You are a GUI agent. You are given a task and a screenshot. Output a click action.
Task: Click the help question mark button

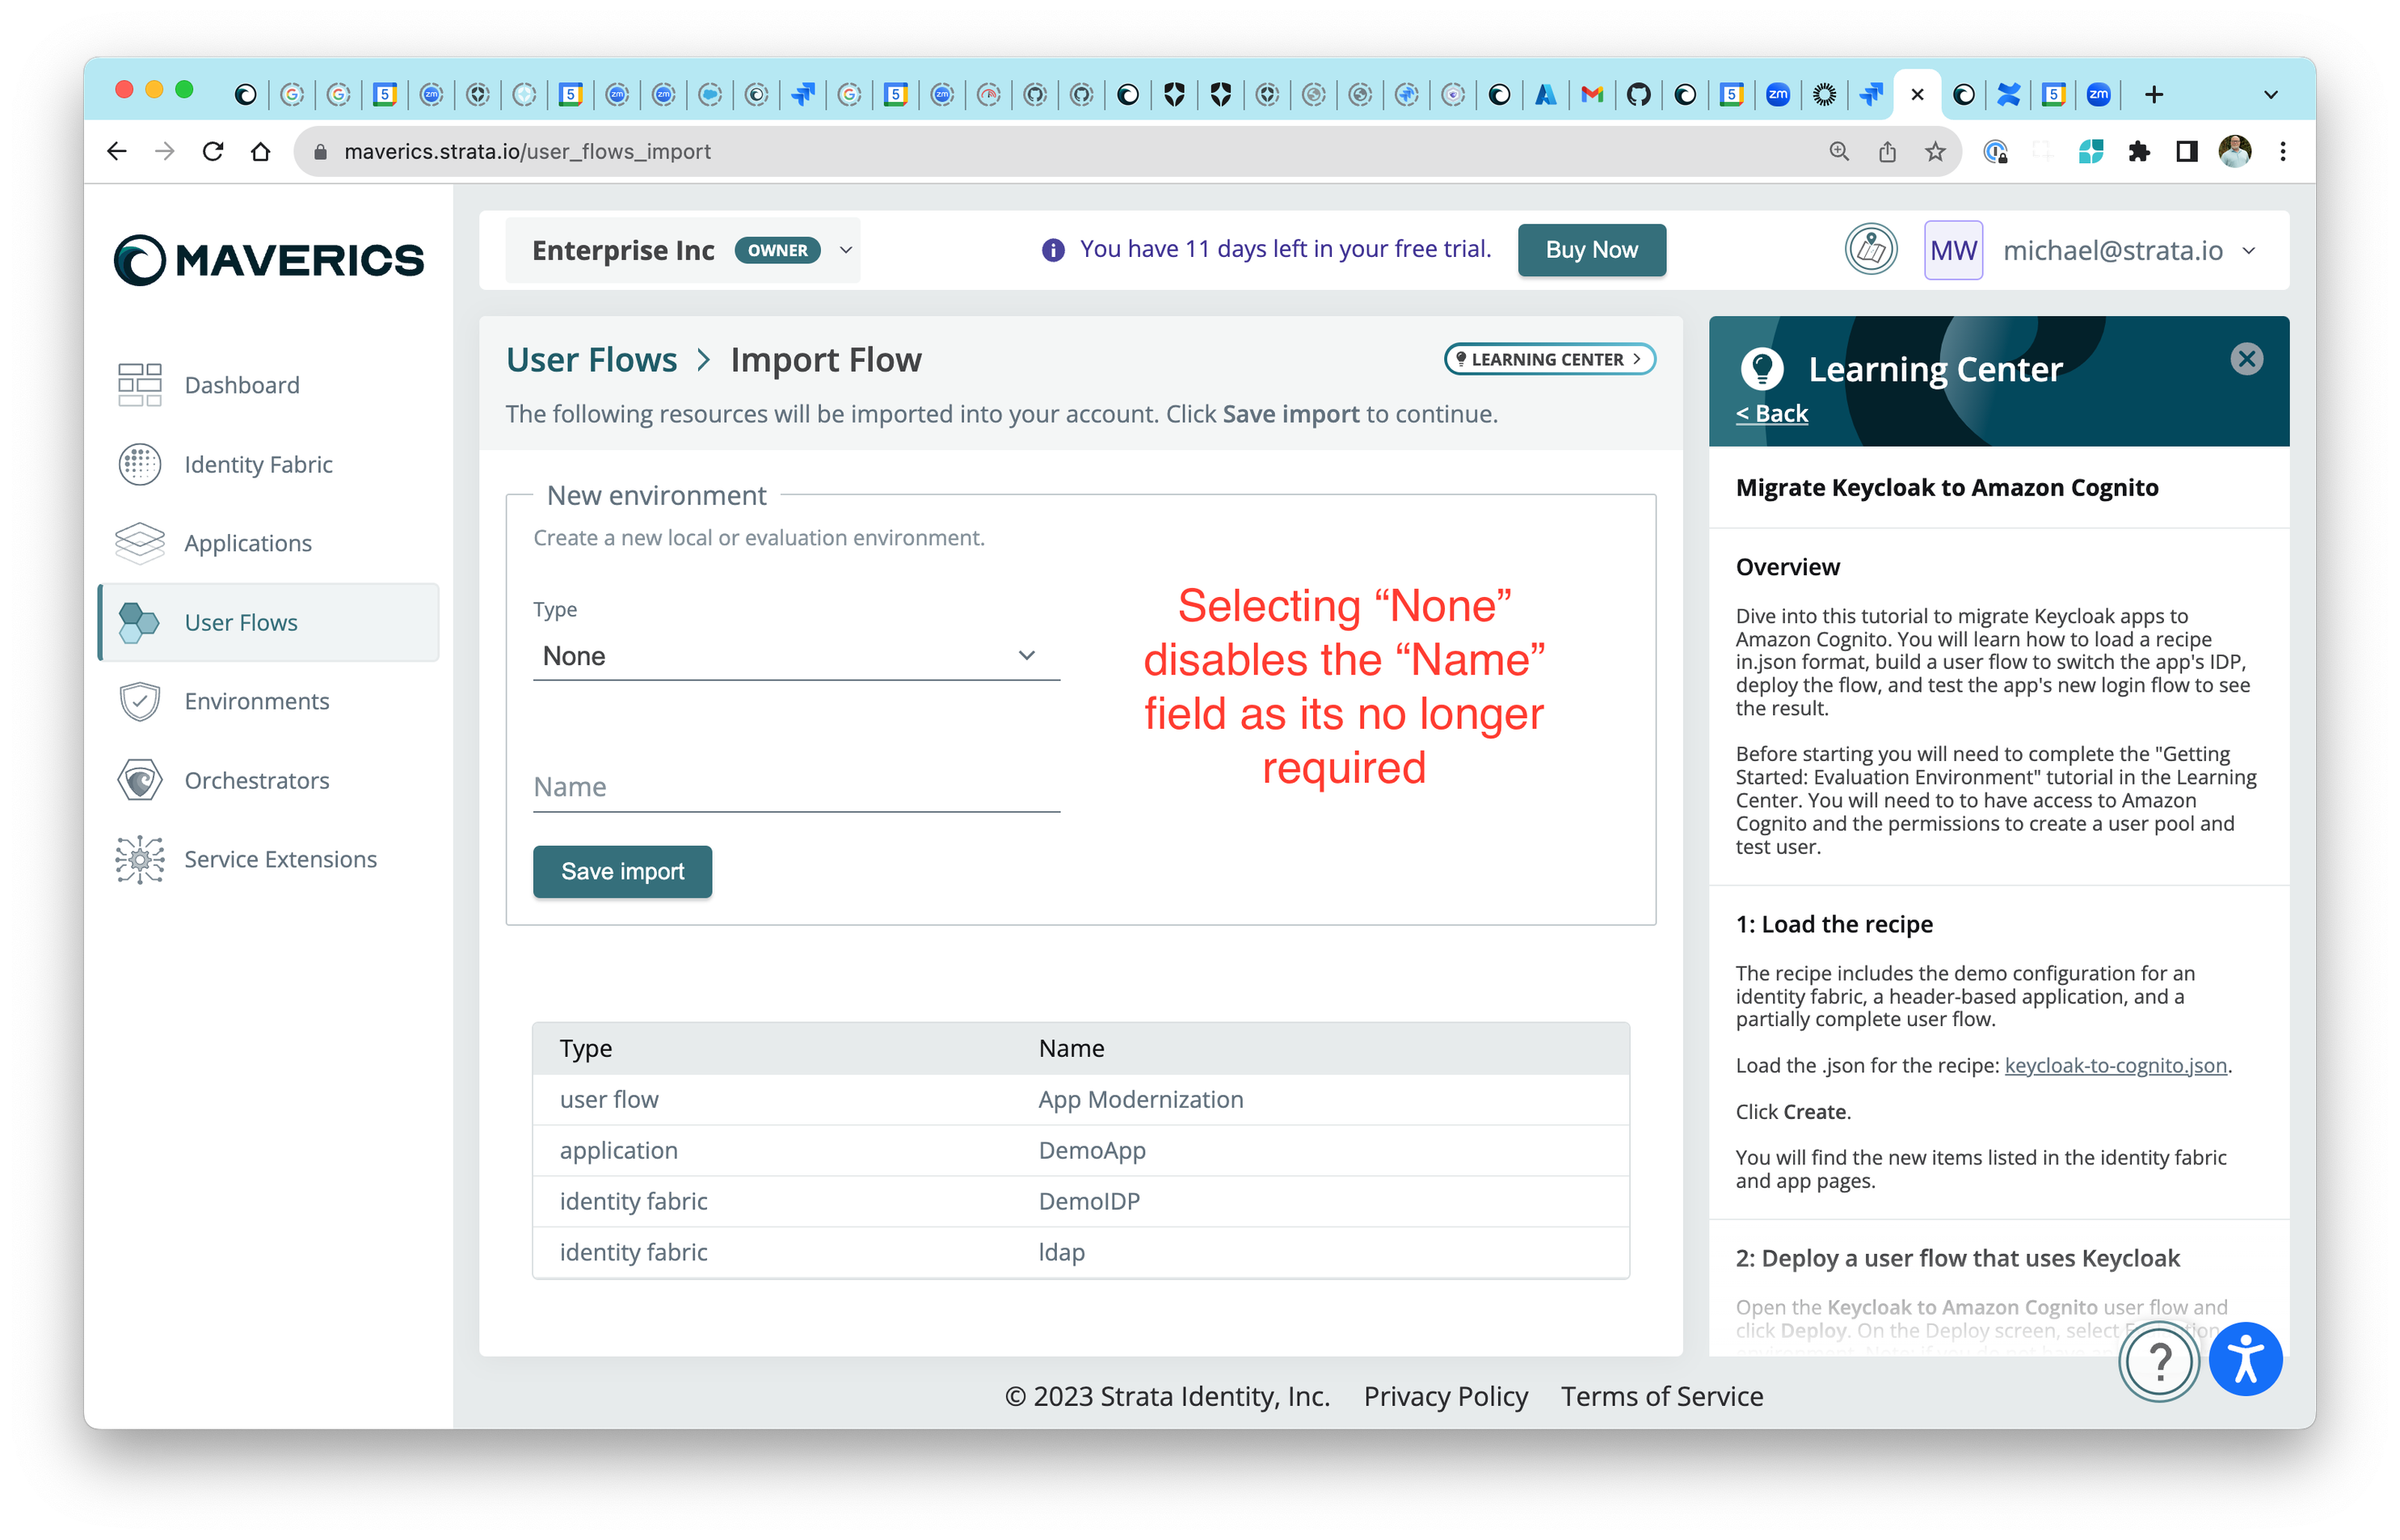pos(2158,1360)
